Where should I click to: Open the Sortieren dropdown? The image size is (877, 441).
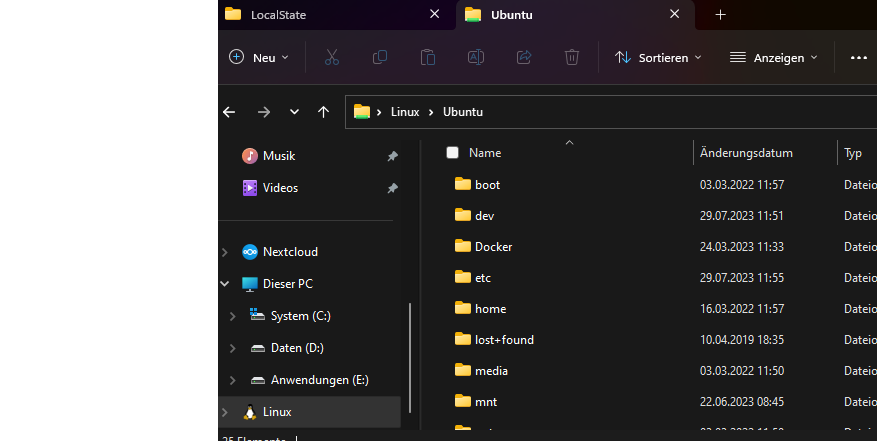pyautogui.click(x=658, y=58)
